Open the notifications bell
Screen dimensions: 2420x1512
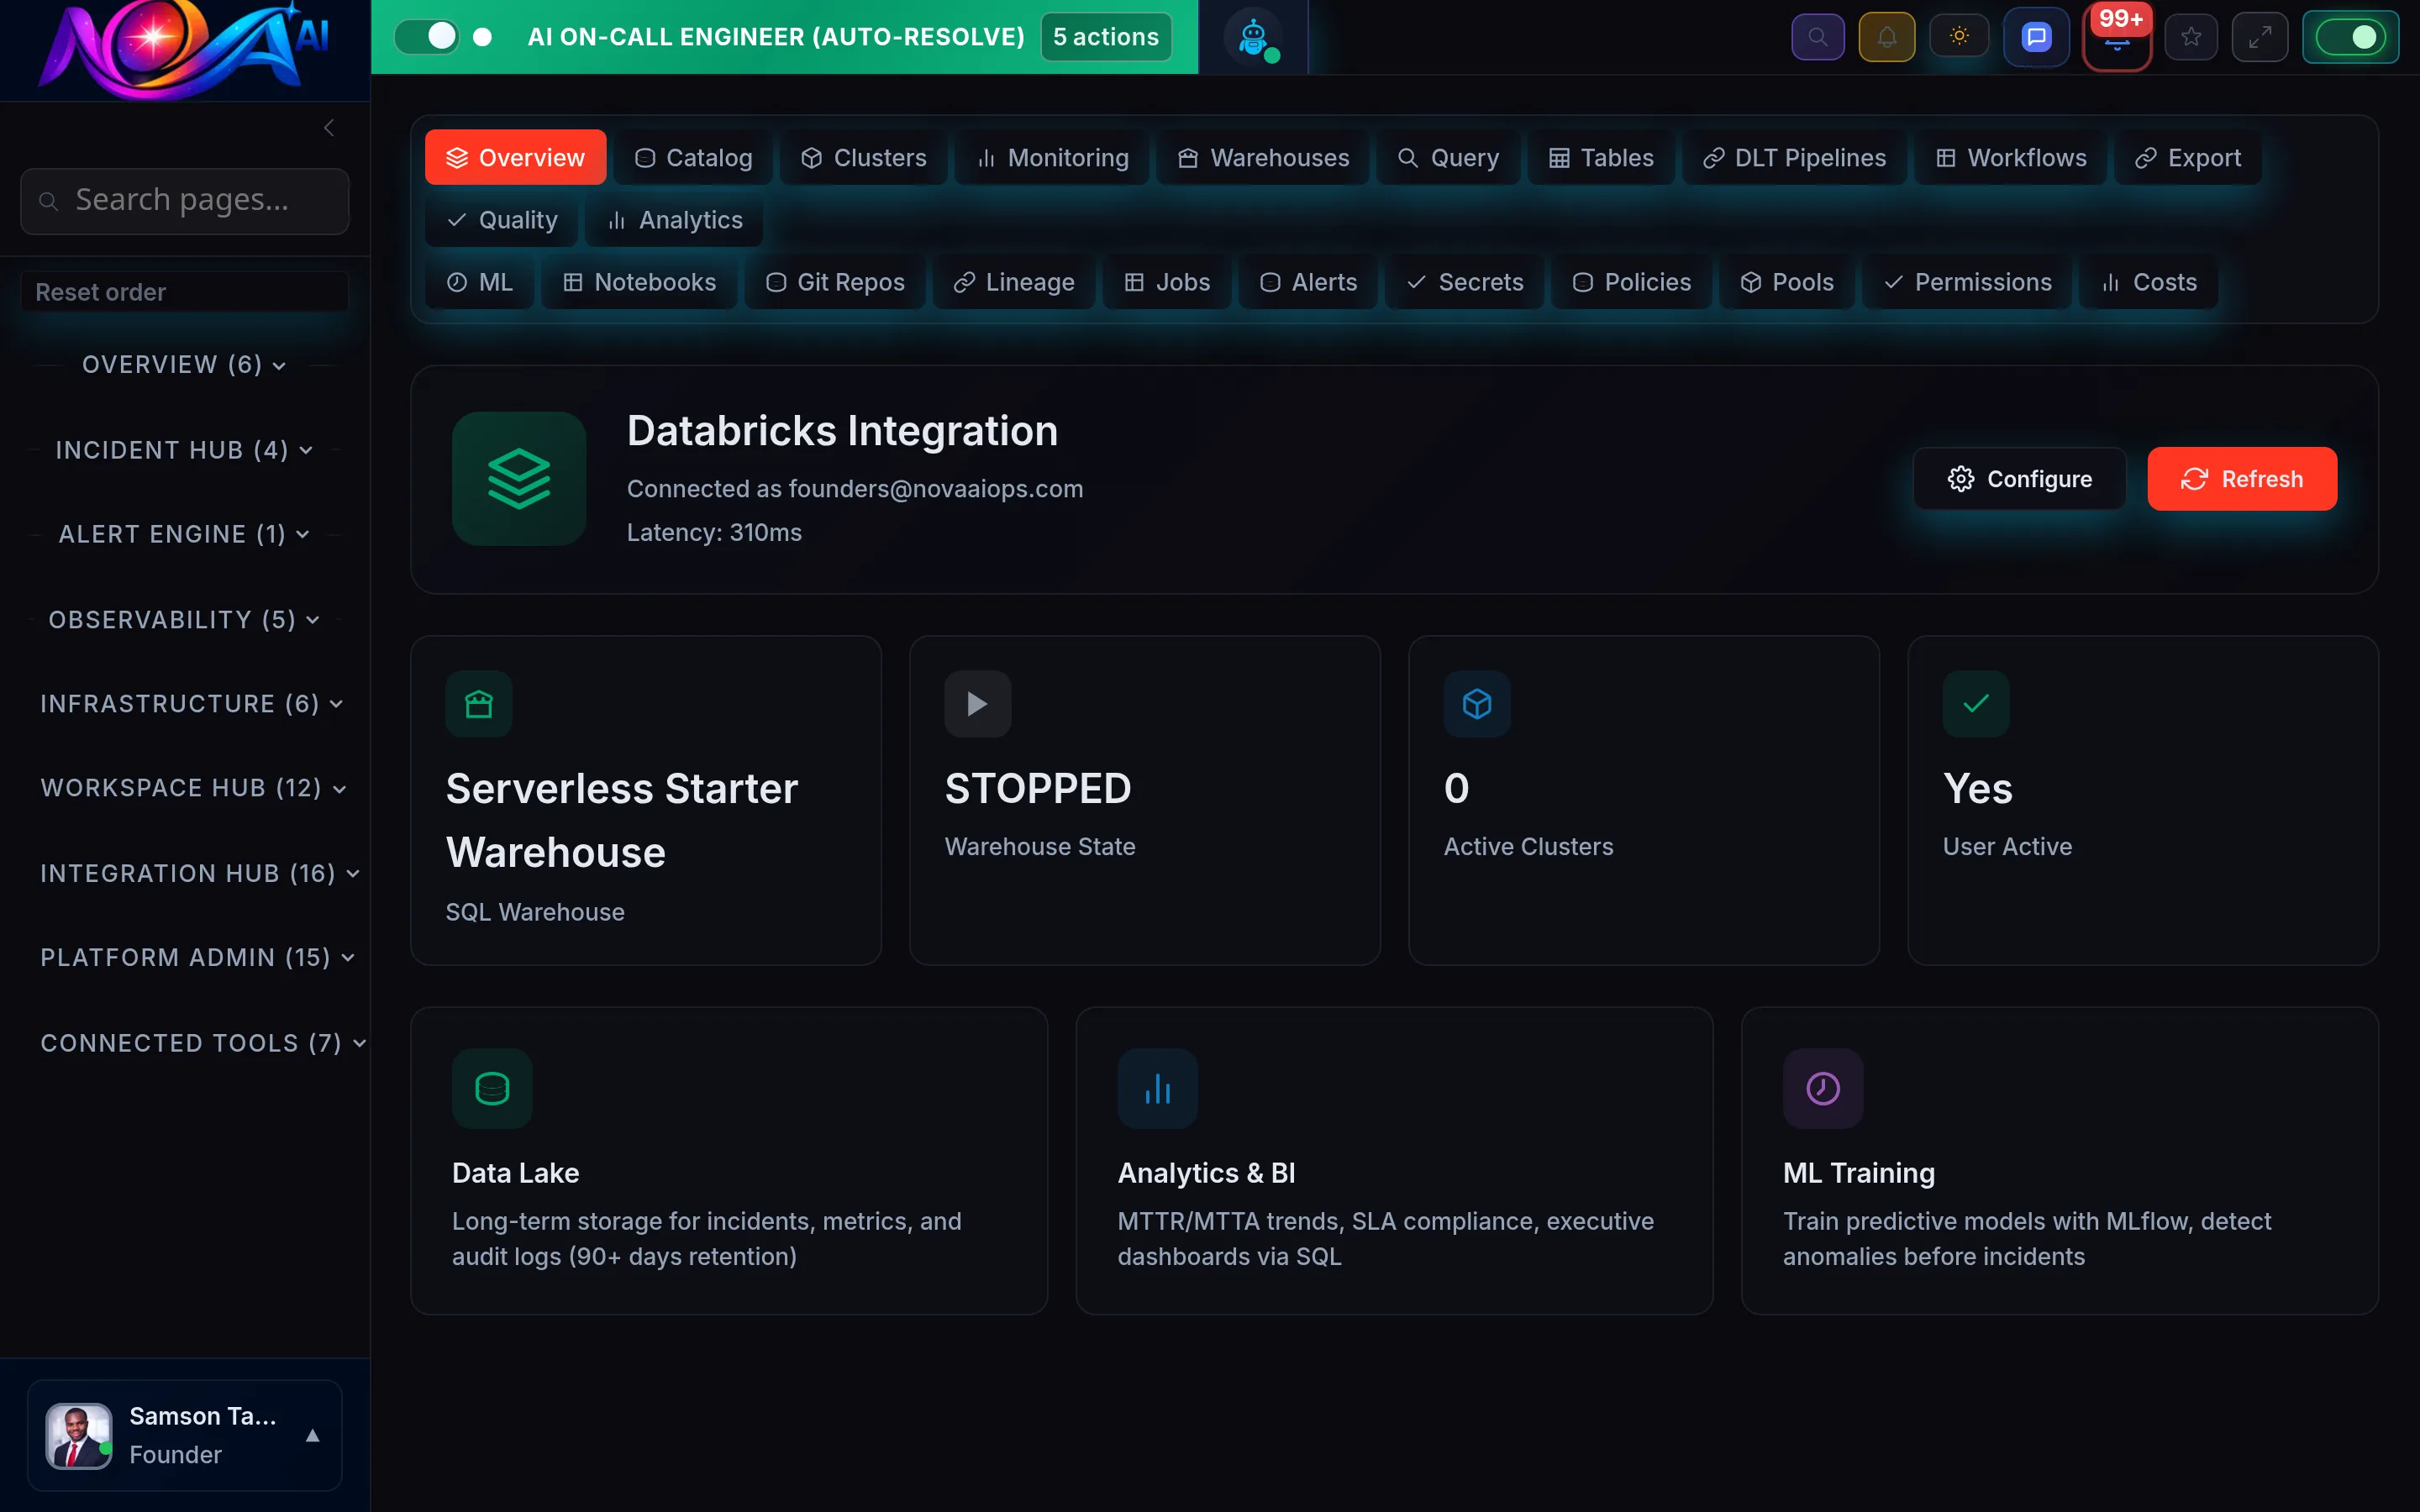1887,36
